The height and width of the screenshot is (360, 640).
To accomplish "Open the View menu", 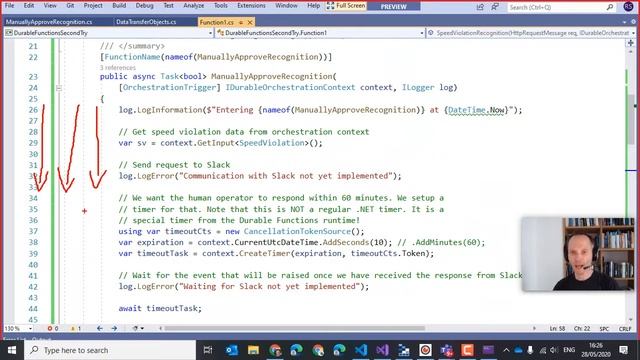I will click(x=50, y=6).
